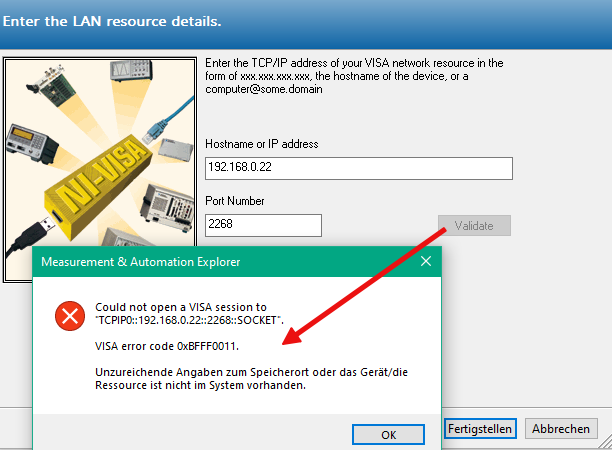Click the Validate button
The width and height of the screenshot is (612, 450).
click(x=474, y=226)
